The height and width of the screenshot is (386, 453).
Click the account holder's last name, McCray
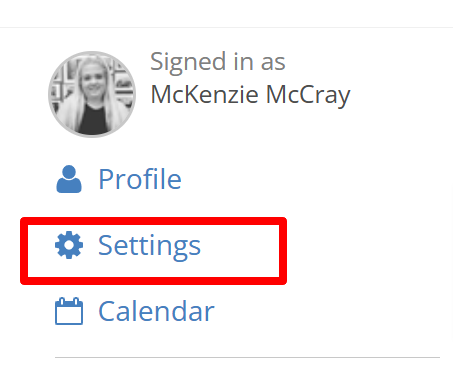(x=308, y=96)
